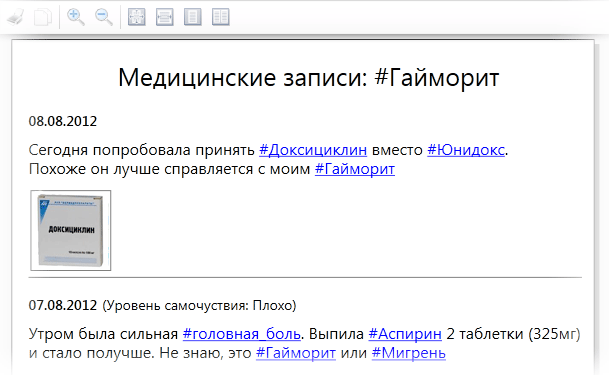Viewport: 609px width, 375px height.
Task: Open the #головная_боль hashtag link
Action: (242, 334)
